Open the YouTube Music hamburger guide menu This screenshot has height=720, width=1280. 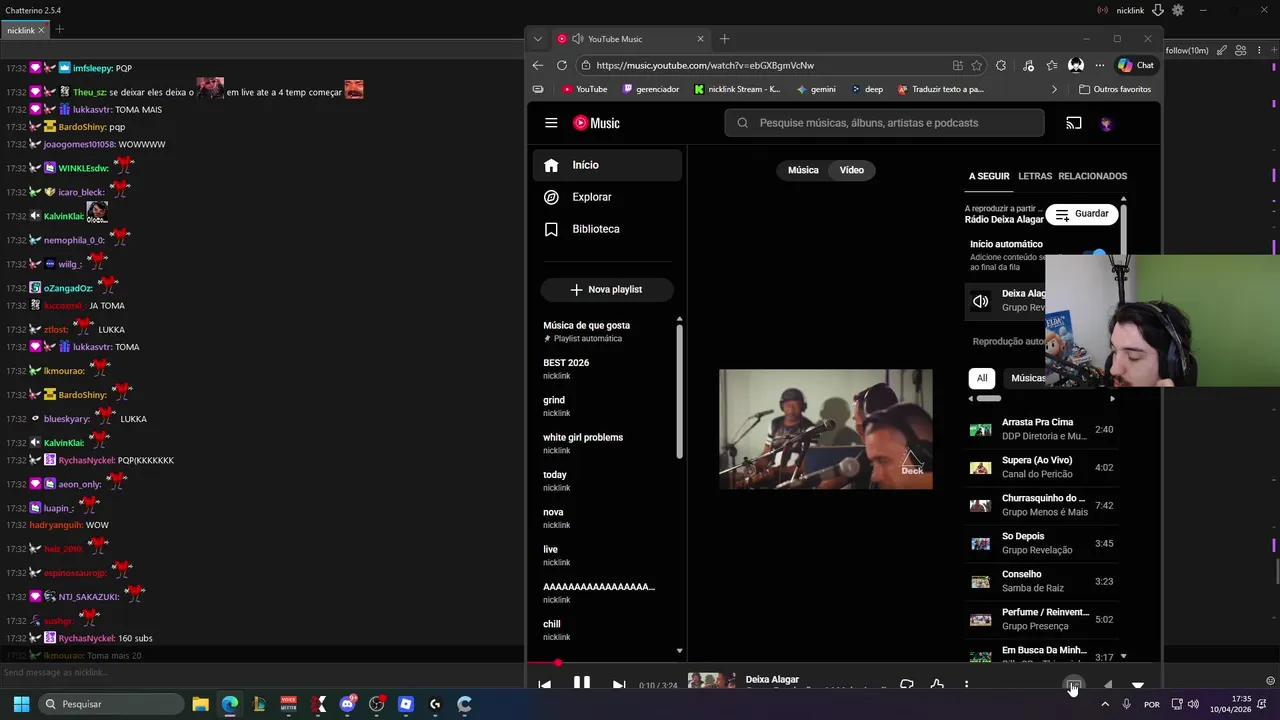click(x=551, y=123)
